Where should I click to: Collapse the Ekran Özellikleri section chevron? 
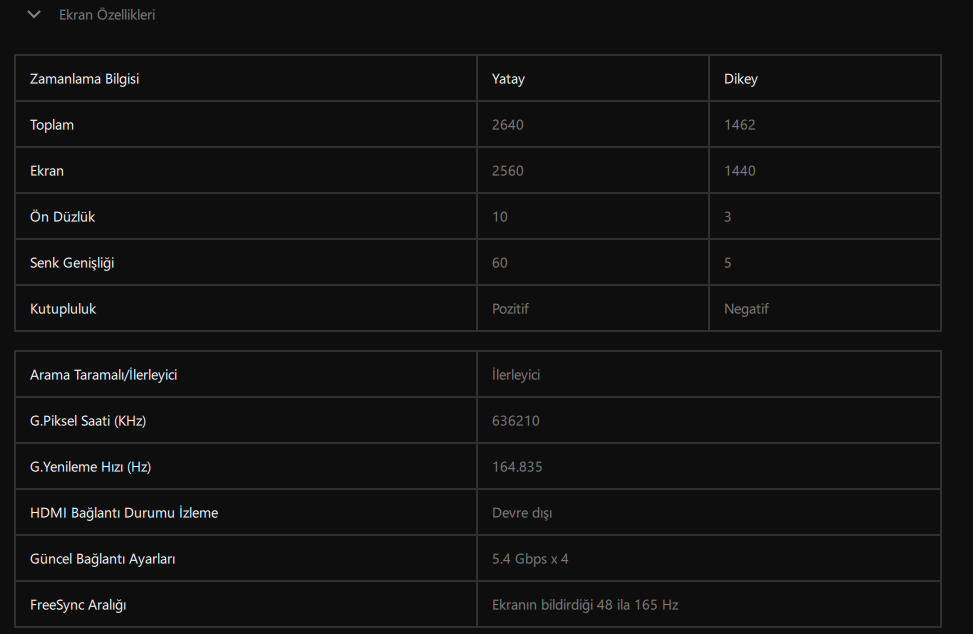pyautogui.click(x=34, y=14)
